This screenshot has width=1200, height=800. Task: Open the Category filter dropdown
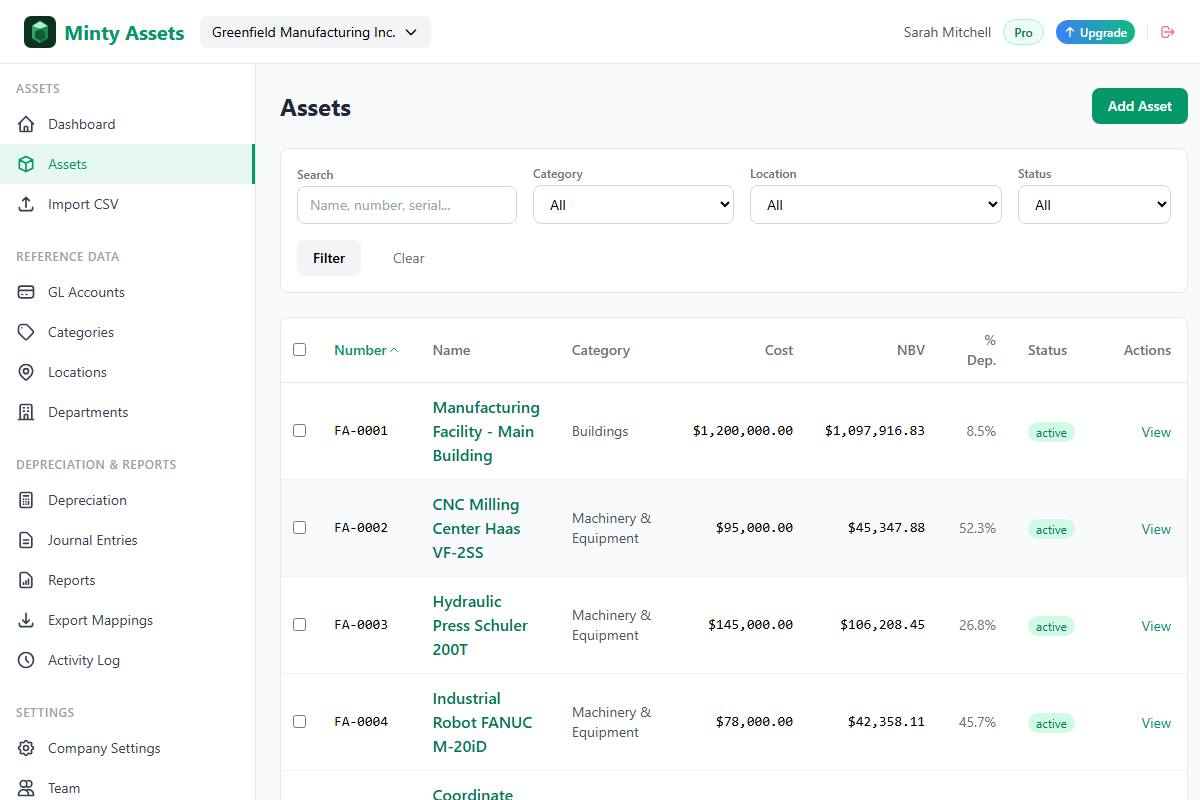(633, 204)
